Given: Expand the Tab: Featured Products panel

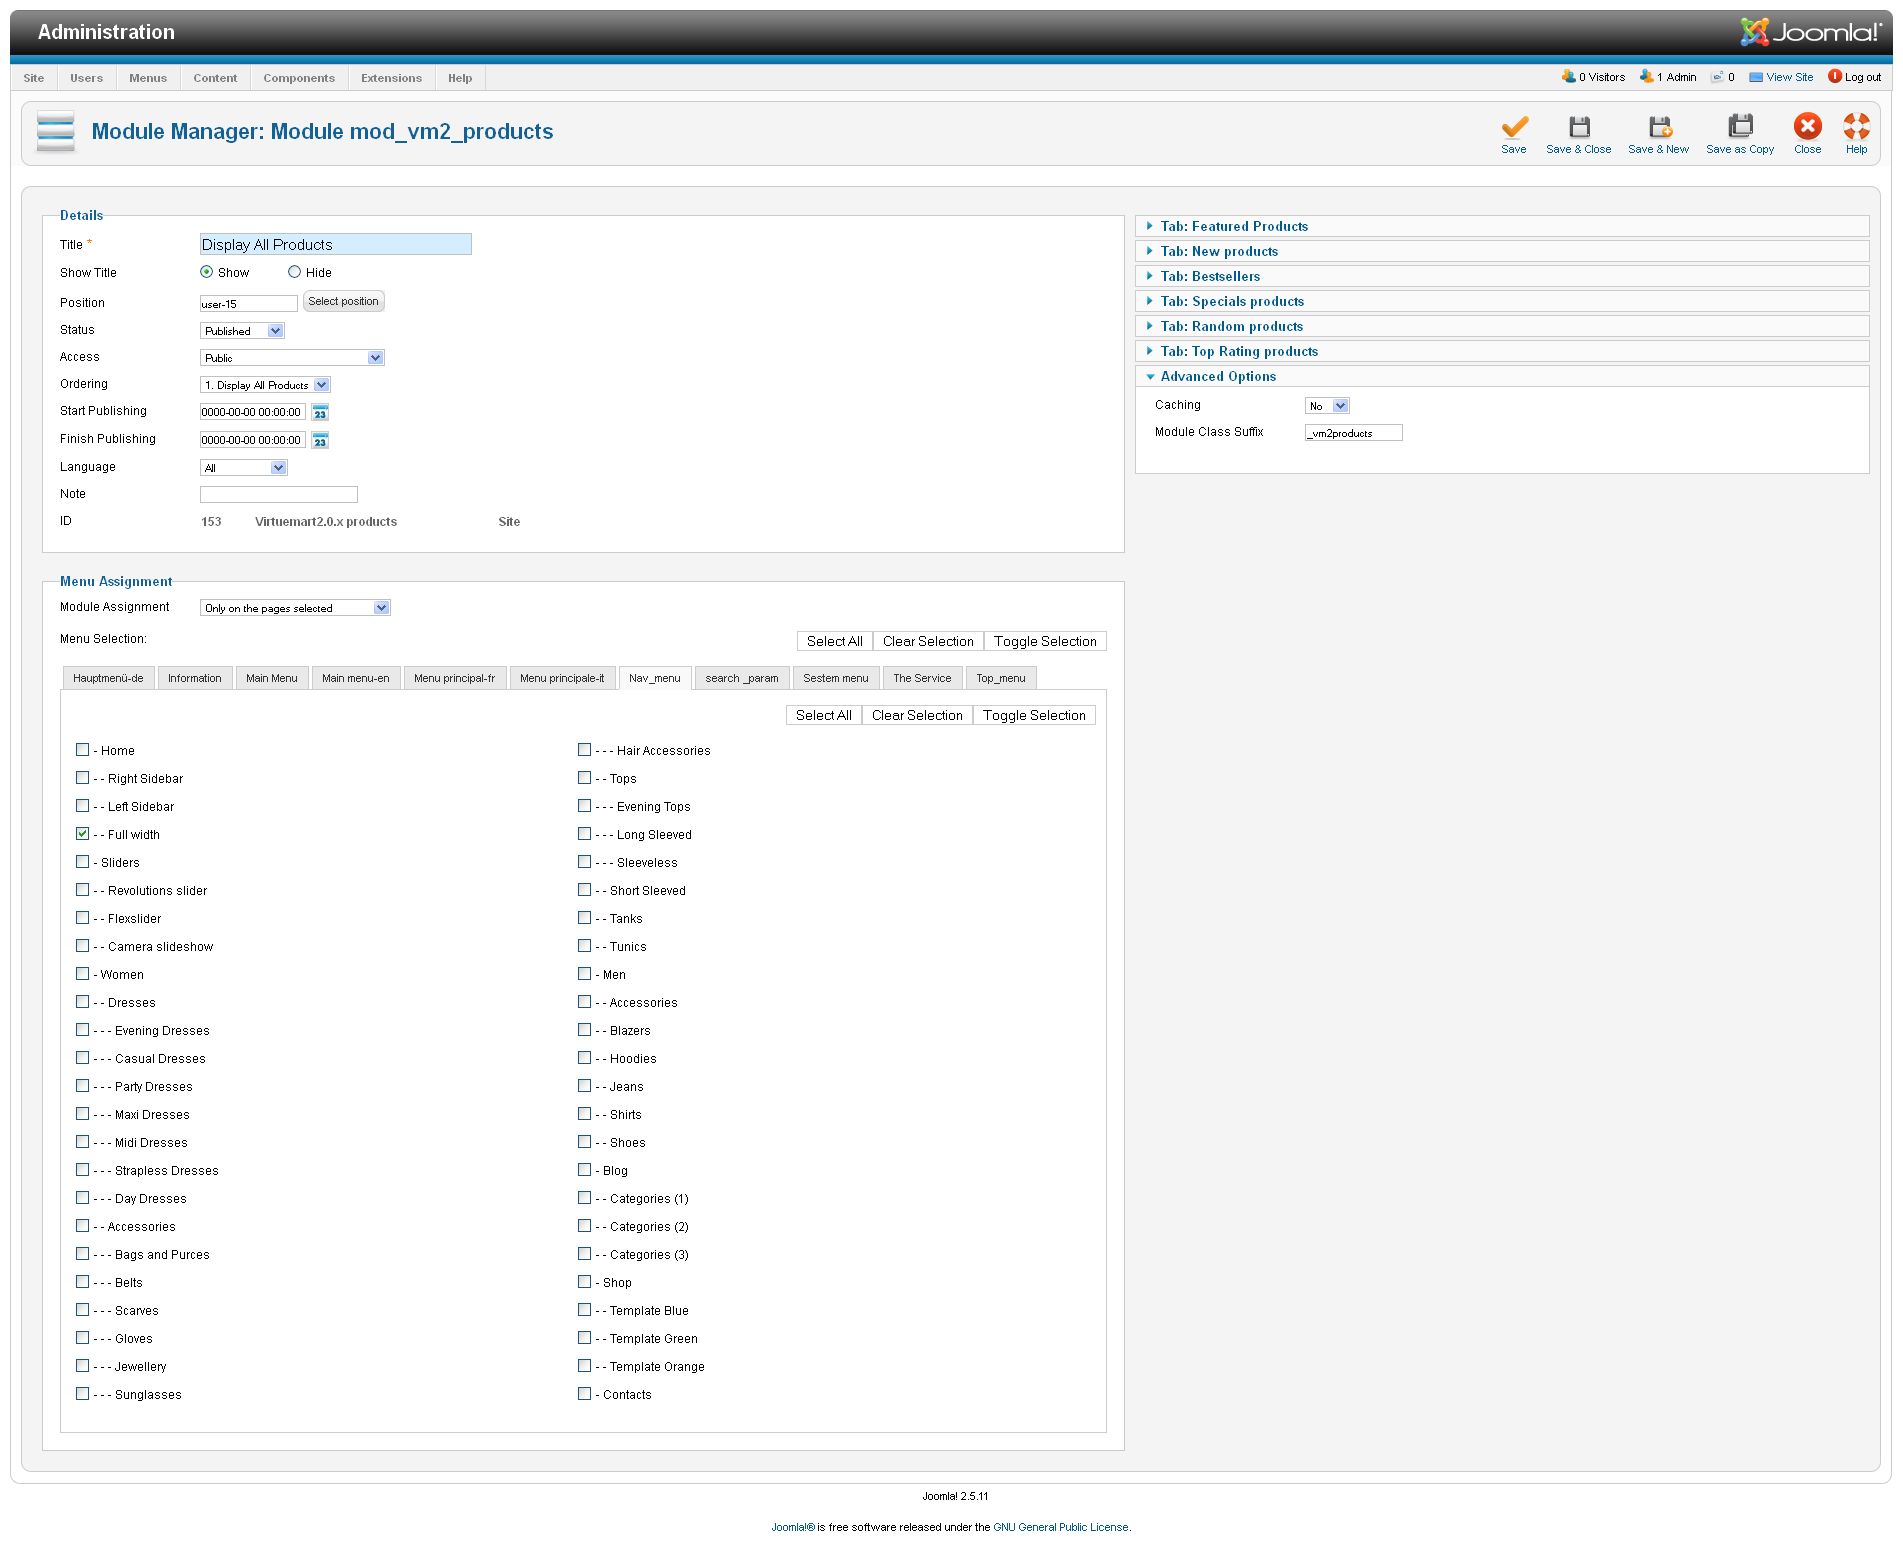Looking at the screenshot, I should pyautogui.click(x=1233, y=227).
